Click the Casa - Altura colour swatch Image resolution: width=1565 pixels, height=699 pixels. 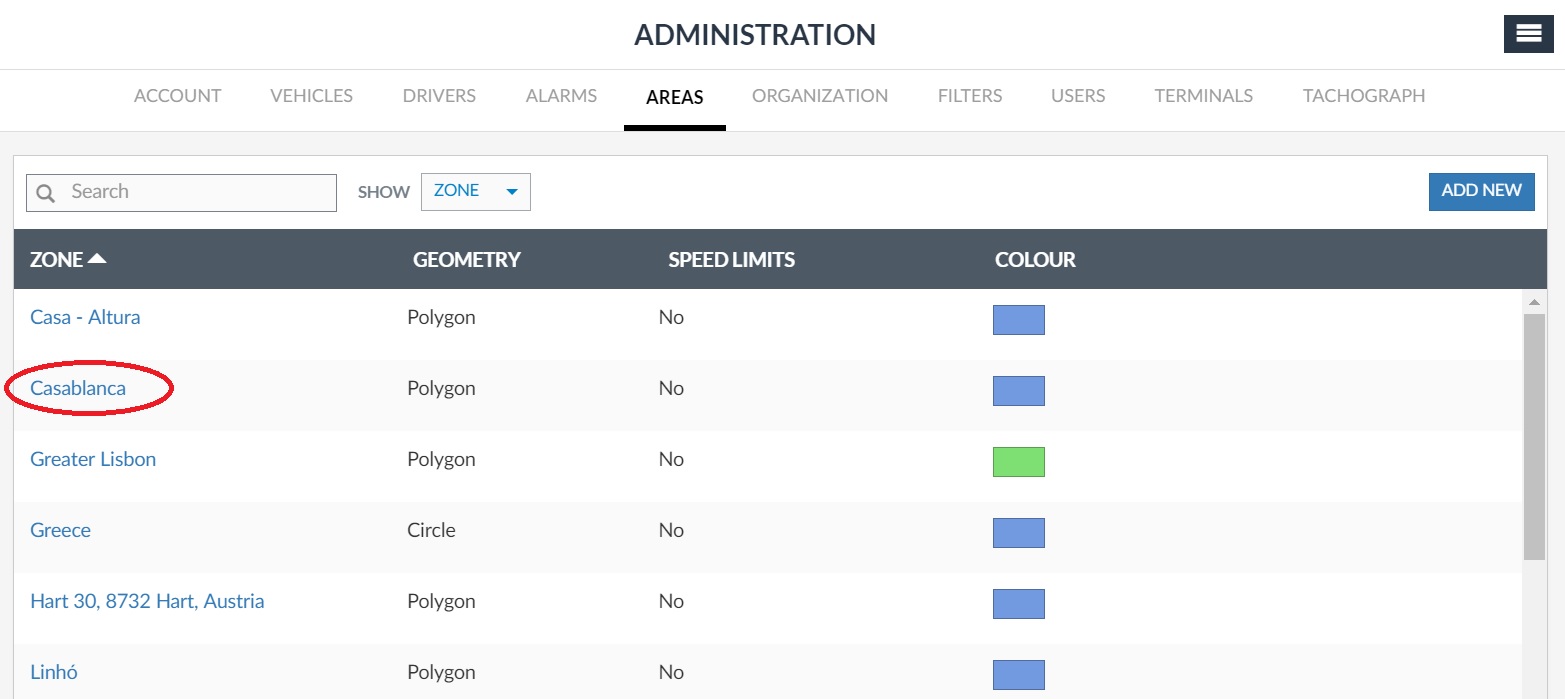[x=1018, y=320]
